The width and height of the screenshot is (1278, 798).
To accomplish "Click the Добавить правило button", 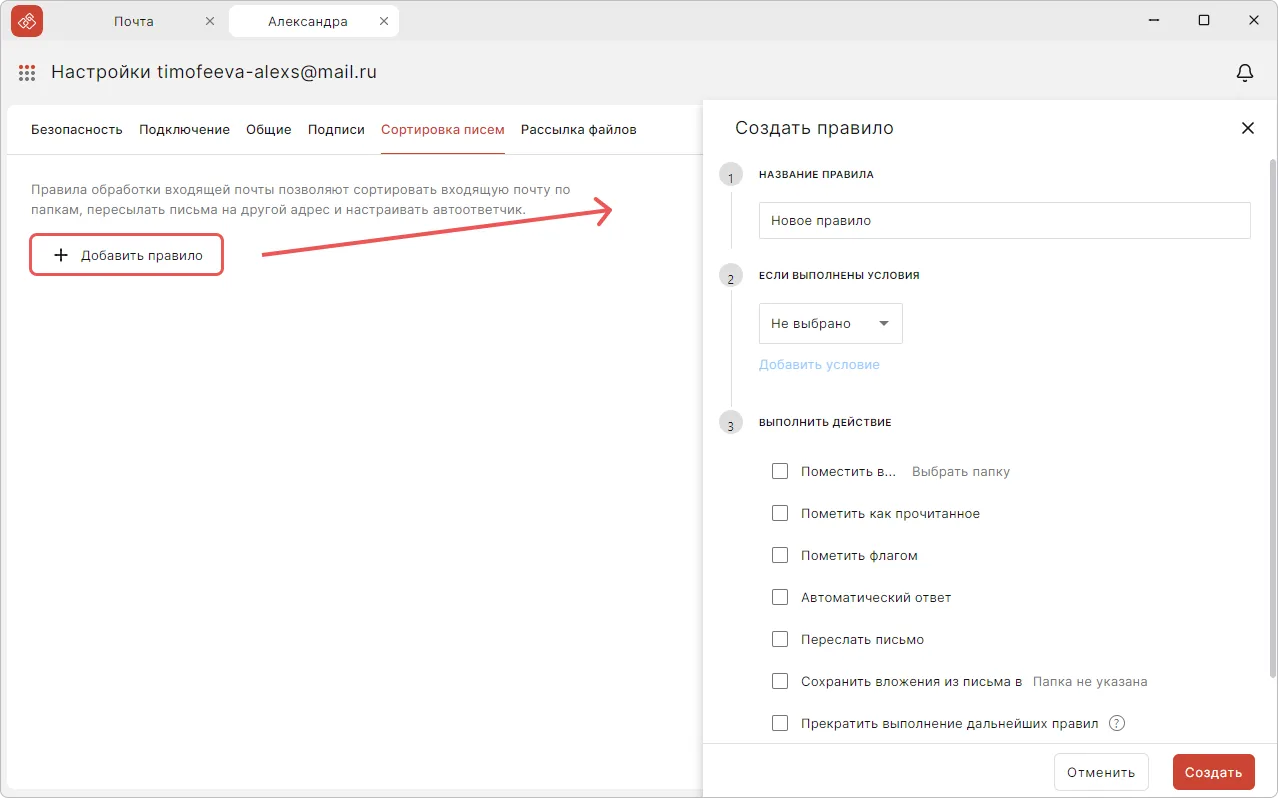I will point(127,255).
